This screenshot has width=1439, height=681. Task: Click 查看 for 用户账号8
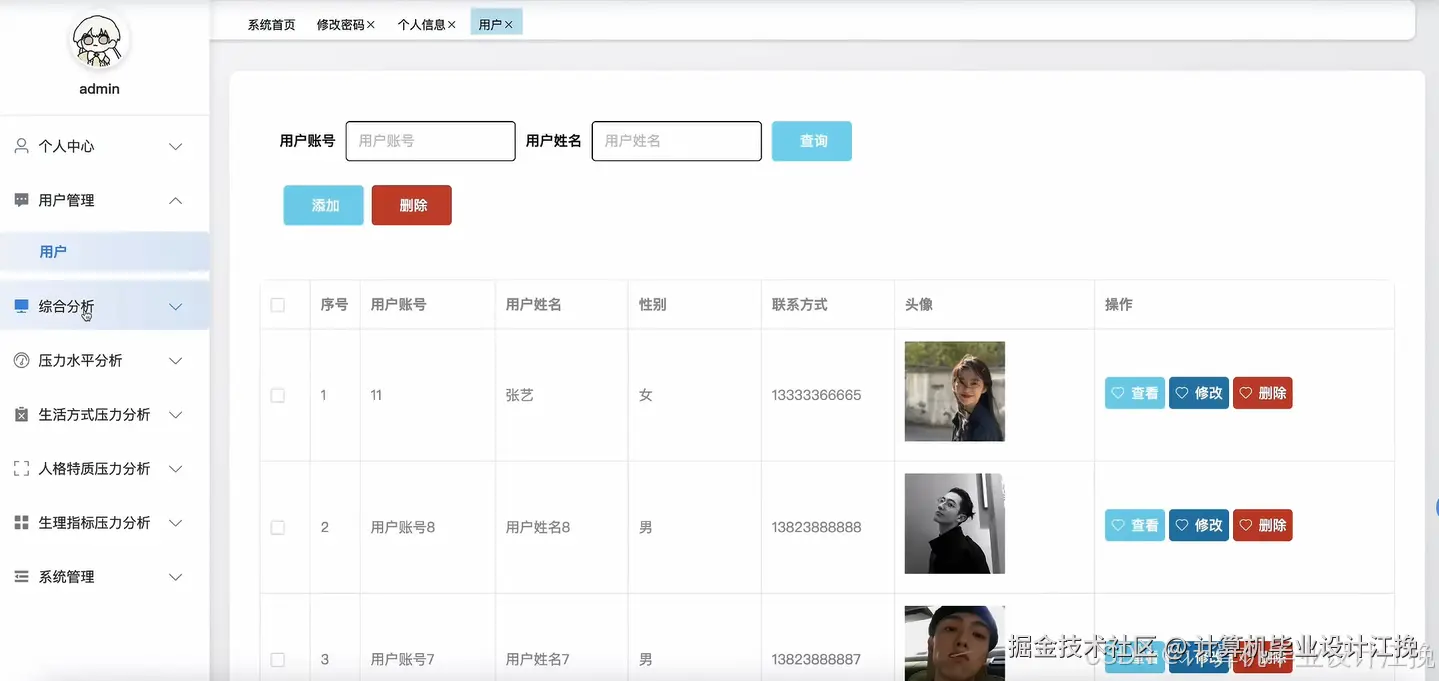[x=1135, y=525]
